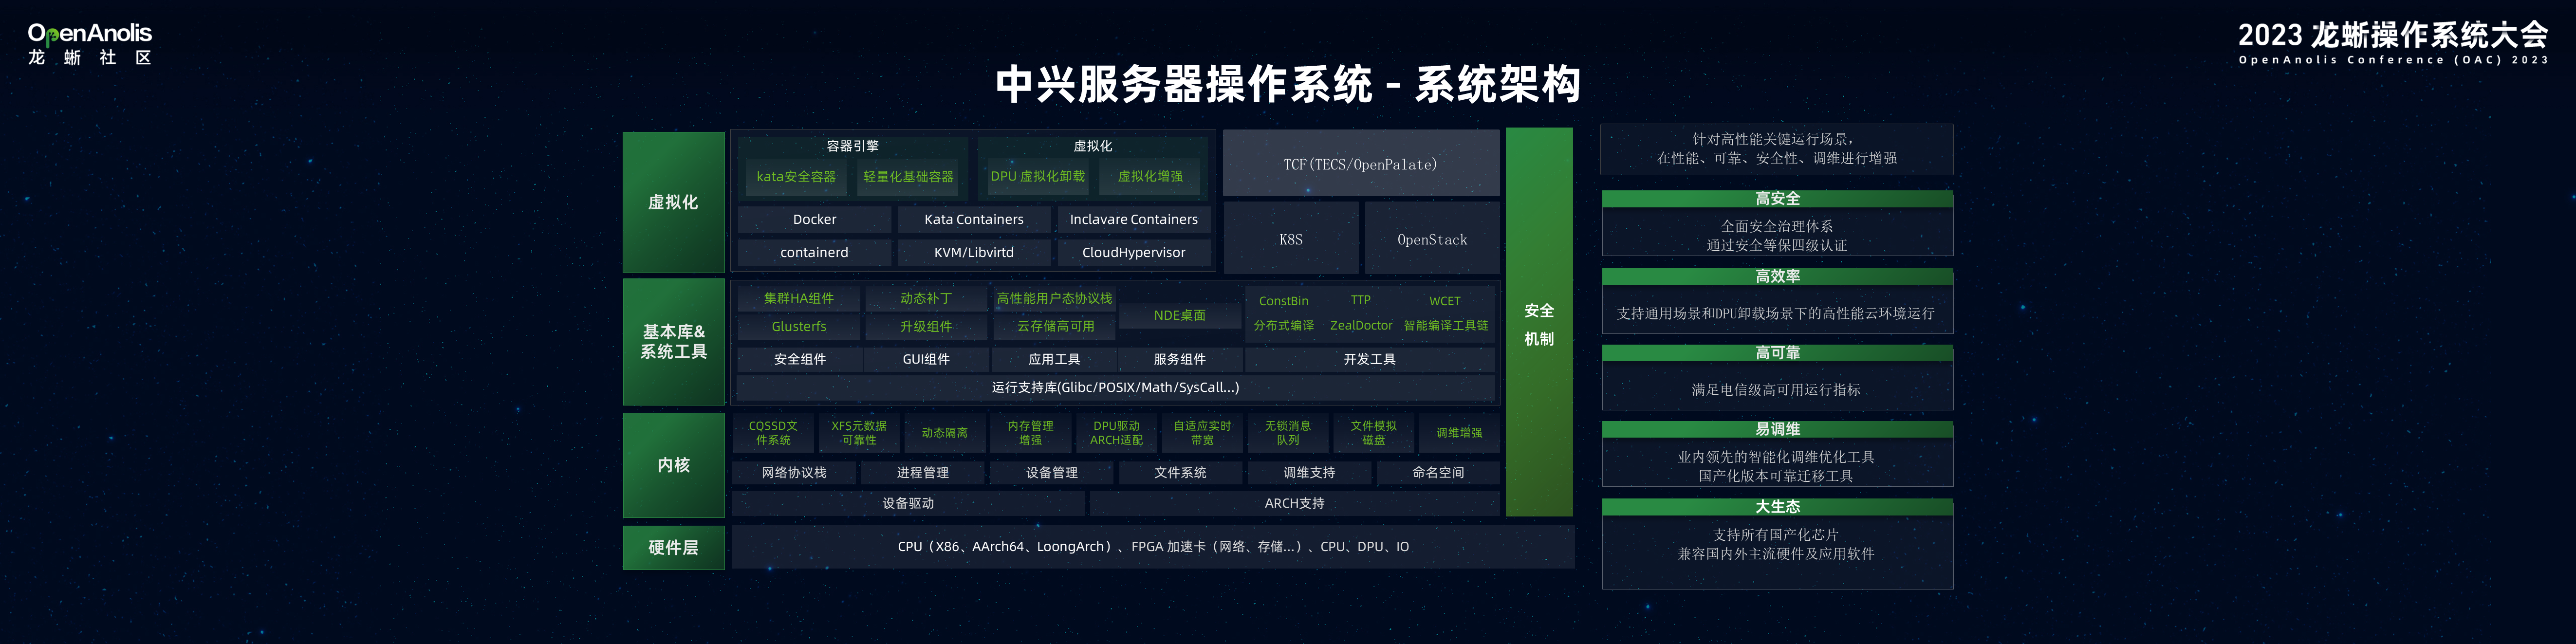Click the 分布式编译 label
Viewport: 2576px width, 644px height.
point(1283,326)
